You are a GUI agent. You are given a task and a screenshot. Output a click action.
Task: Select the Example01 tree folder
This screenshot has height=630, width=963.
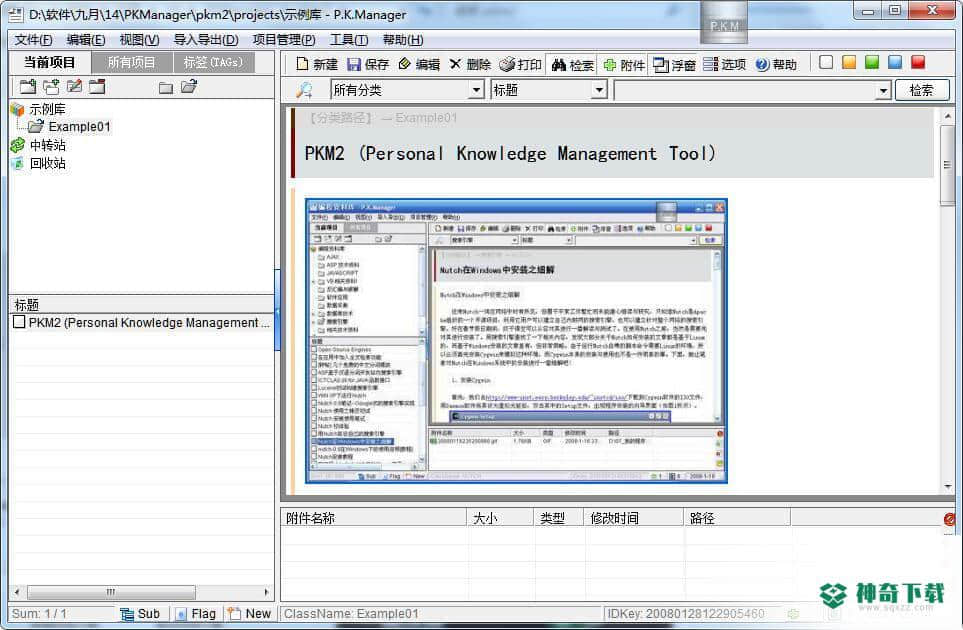coord(79,126)
